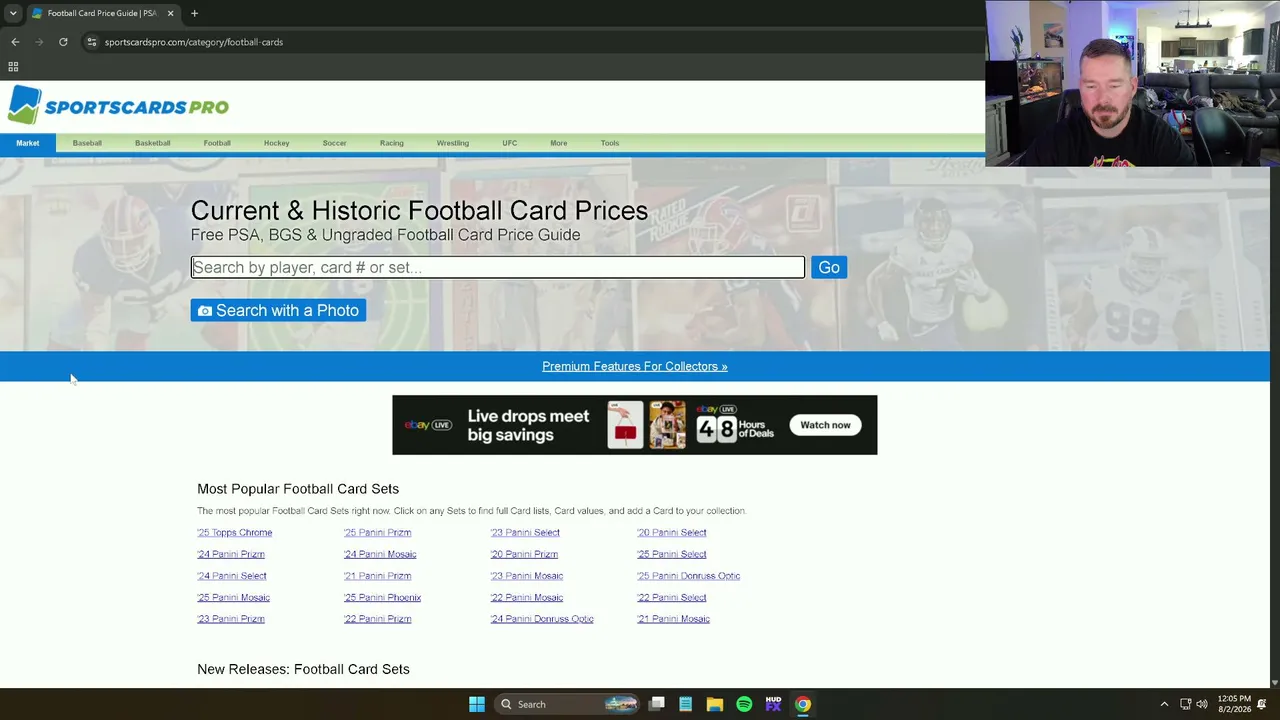Open the Football category menu

point(217,143)
